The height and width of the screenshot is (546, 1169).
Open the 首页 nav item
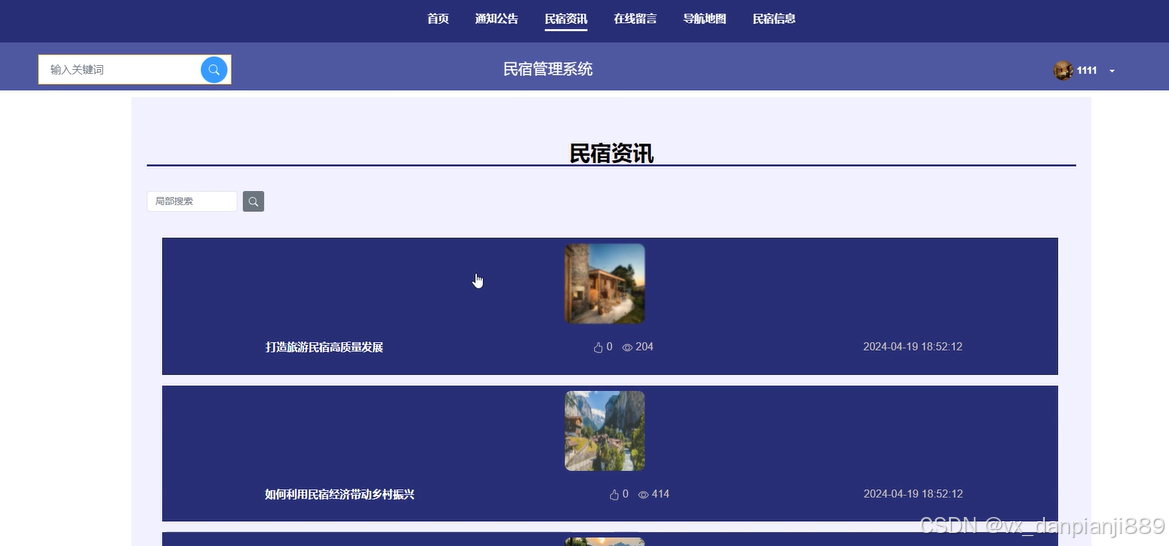click(438, 19)
